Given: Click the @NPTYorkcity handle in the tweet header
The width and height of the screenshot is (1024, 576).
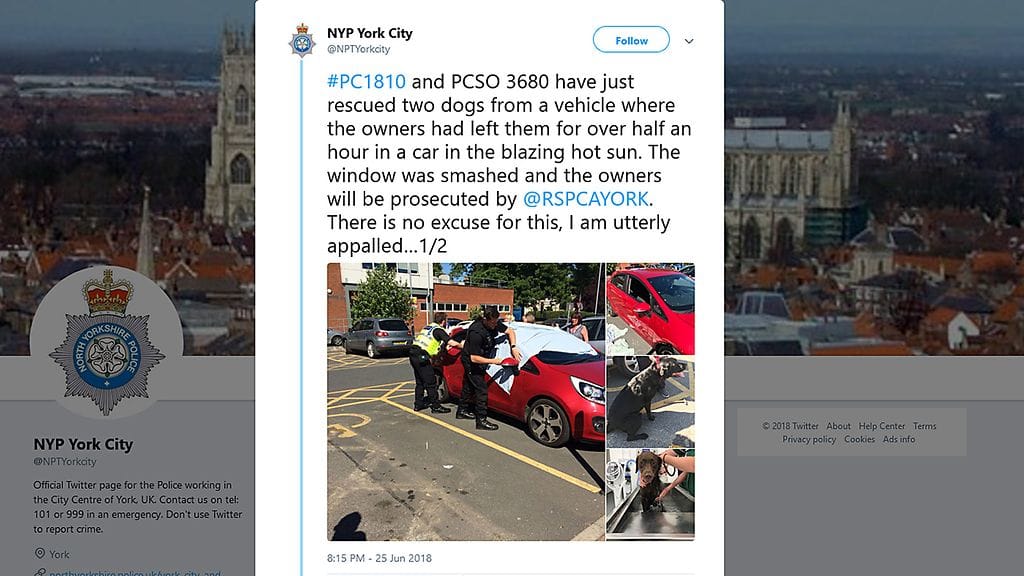Looking at the screenshot, I should click(x=359, y=49).
